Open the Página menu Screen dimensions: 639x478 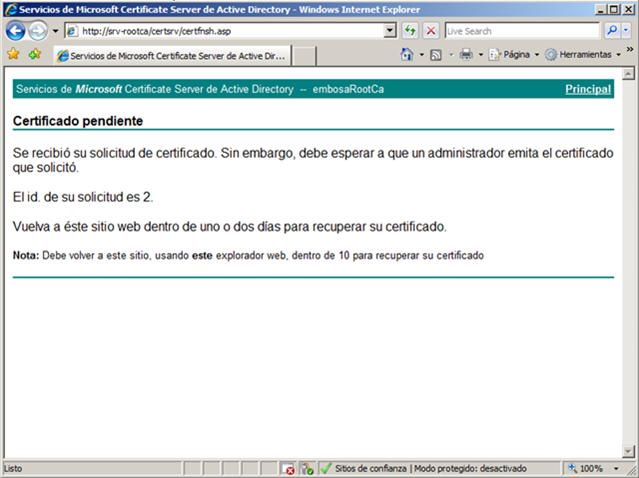516,54
